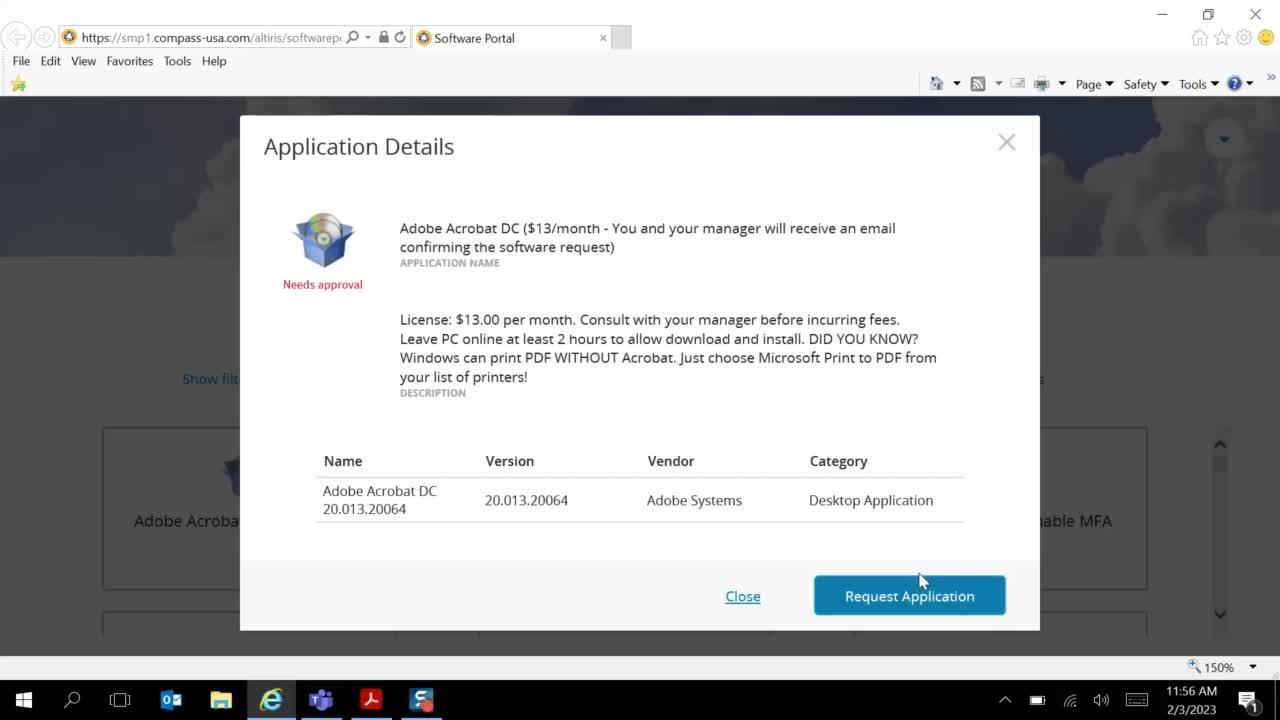Image resolution: width=1280 pixels, height=720 pixels.
Task: Expand the Print dropdown arrow
Action: [x=1062, y=84]
